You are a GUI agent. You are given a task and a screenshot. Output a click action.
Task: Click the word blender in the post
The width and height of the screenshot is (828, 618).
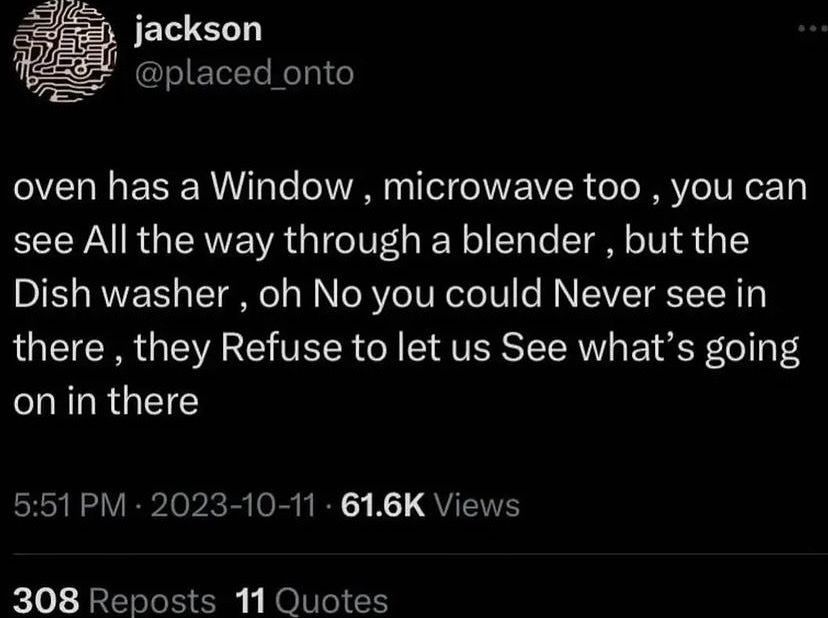point(529,240)
